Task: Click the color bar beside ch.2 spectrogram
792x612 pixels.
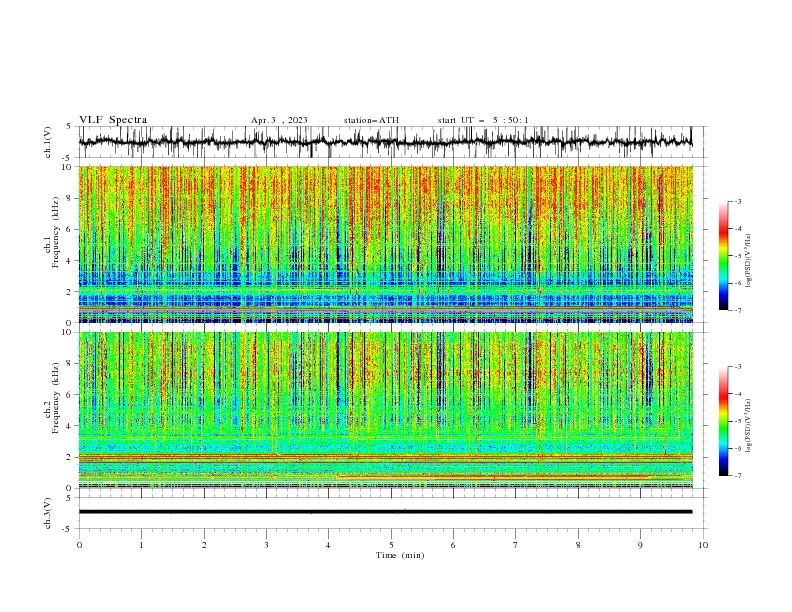Action: 723,421
